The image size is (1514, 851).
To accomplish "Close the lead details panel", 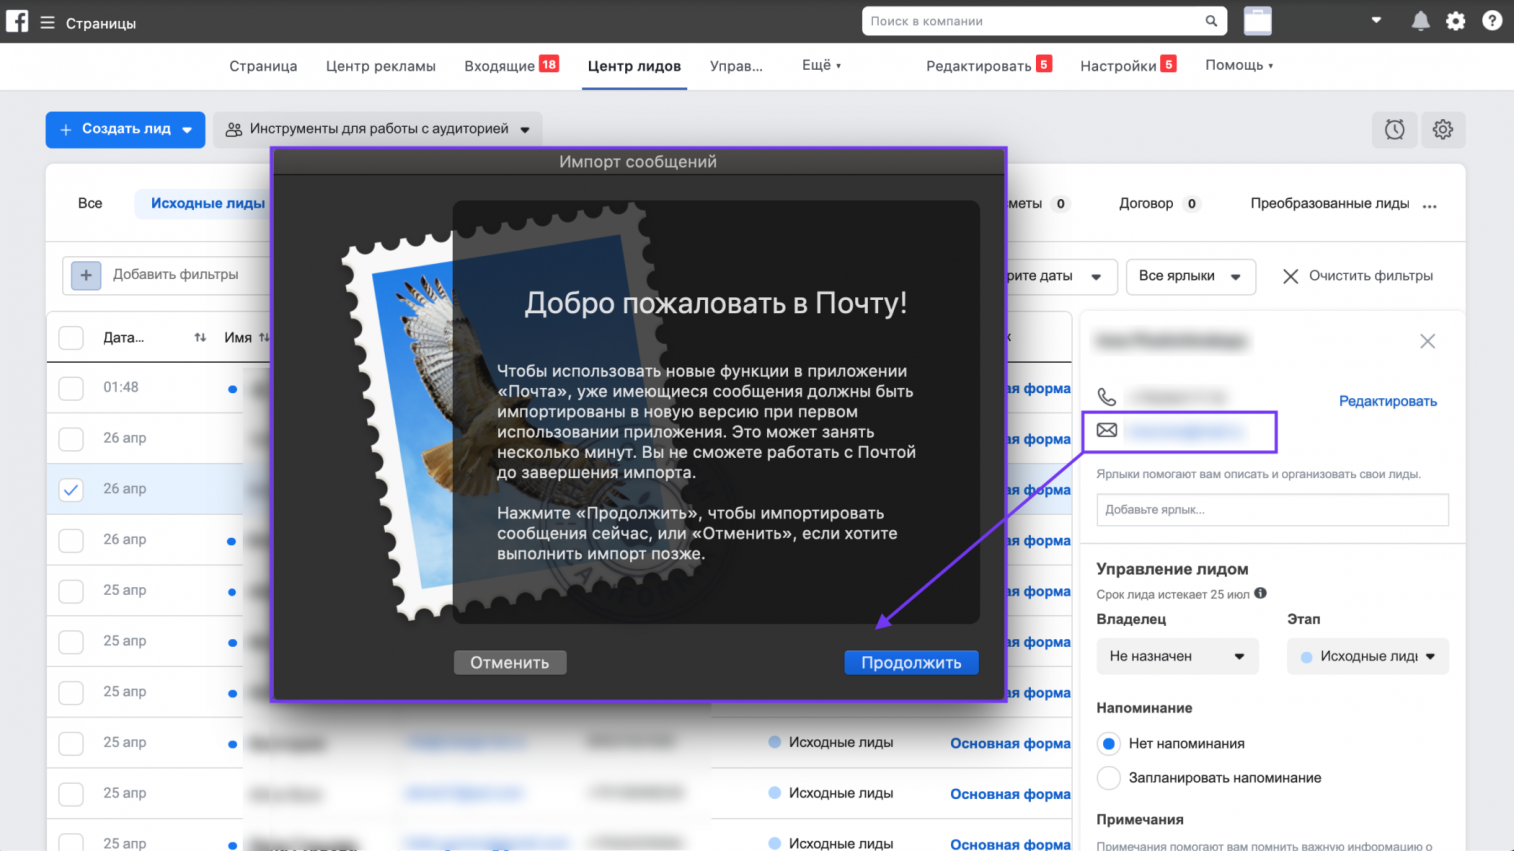I will click(x=1427, y=341).
